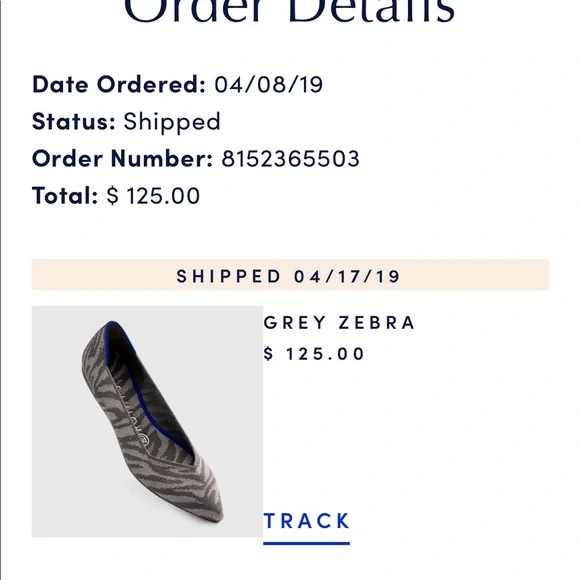
Task: Click the SHIPPED 04/17/19 banner
Action: (290, 275)
